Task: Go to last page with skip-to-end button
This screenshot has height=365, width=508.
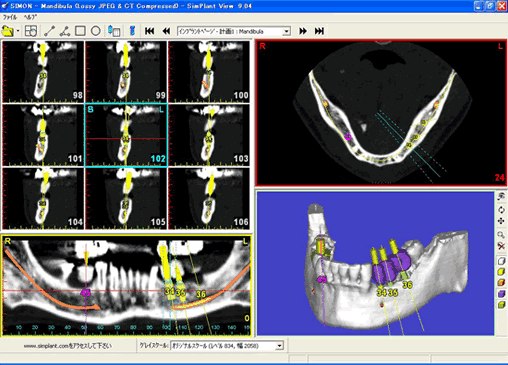Action: click(319, 31)
